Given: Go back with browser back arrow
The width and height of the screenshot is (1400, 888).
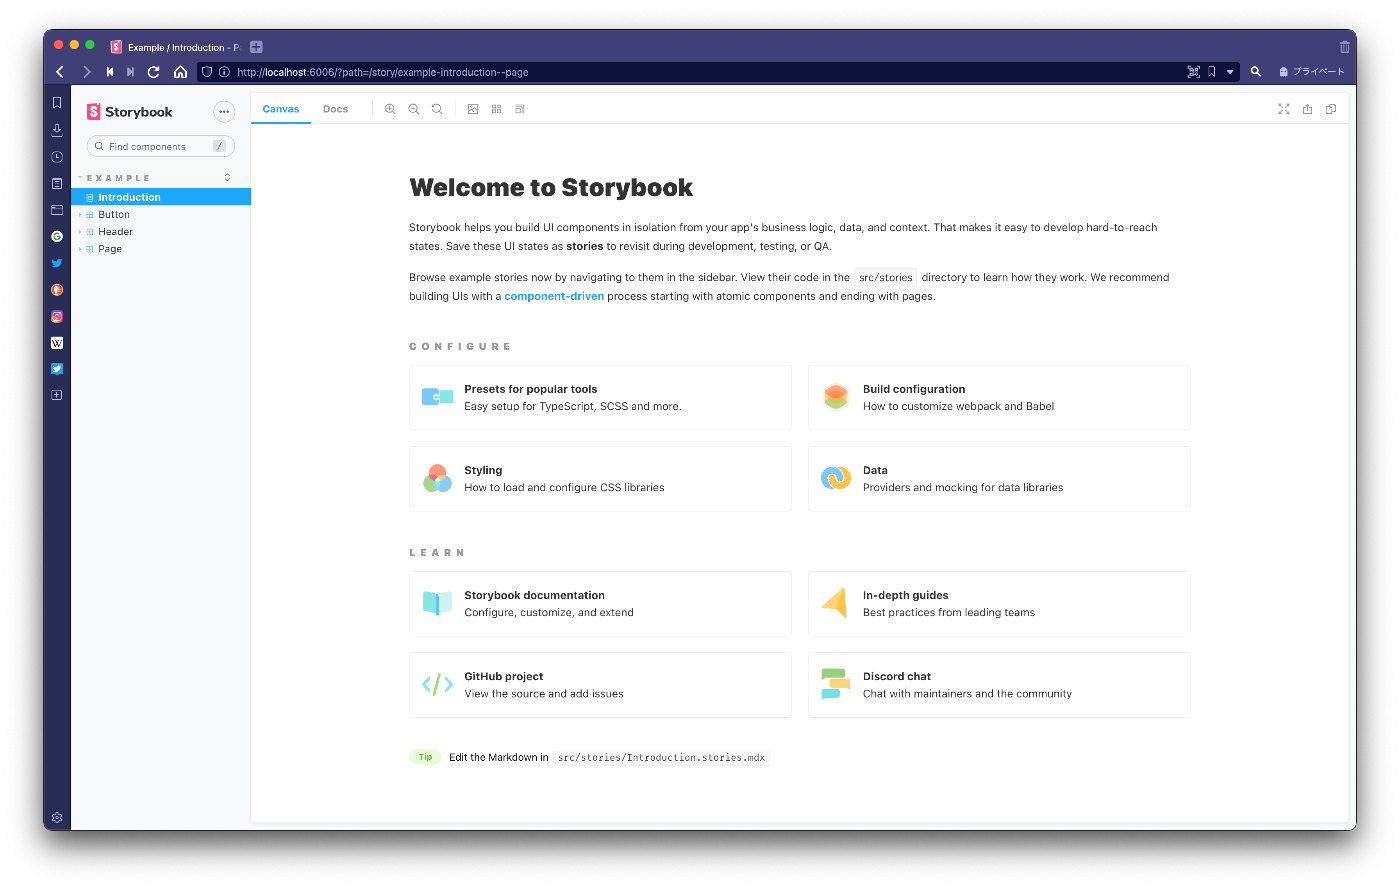Looking at the screenshot, I should click(60, 72).
